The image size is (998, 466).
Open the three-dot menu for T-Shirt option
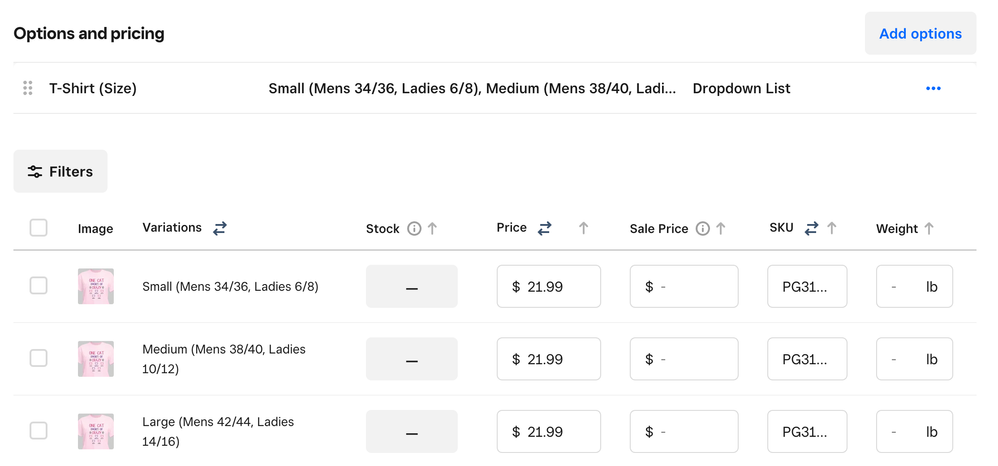933,88
